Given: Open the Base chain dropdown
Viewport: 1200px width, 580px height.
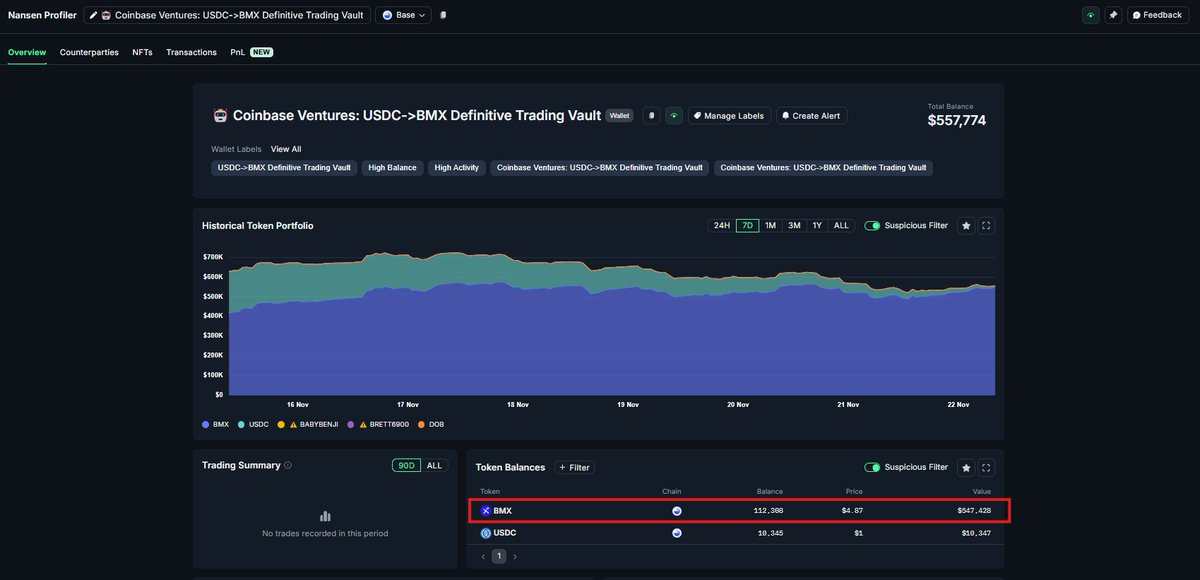Looking at the screenshot, I should click(x=403, y=15).
